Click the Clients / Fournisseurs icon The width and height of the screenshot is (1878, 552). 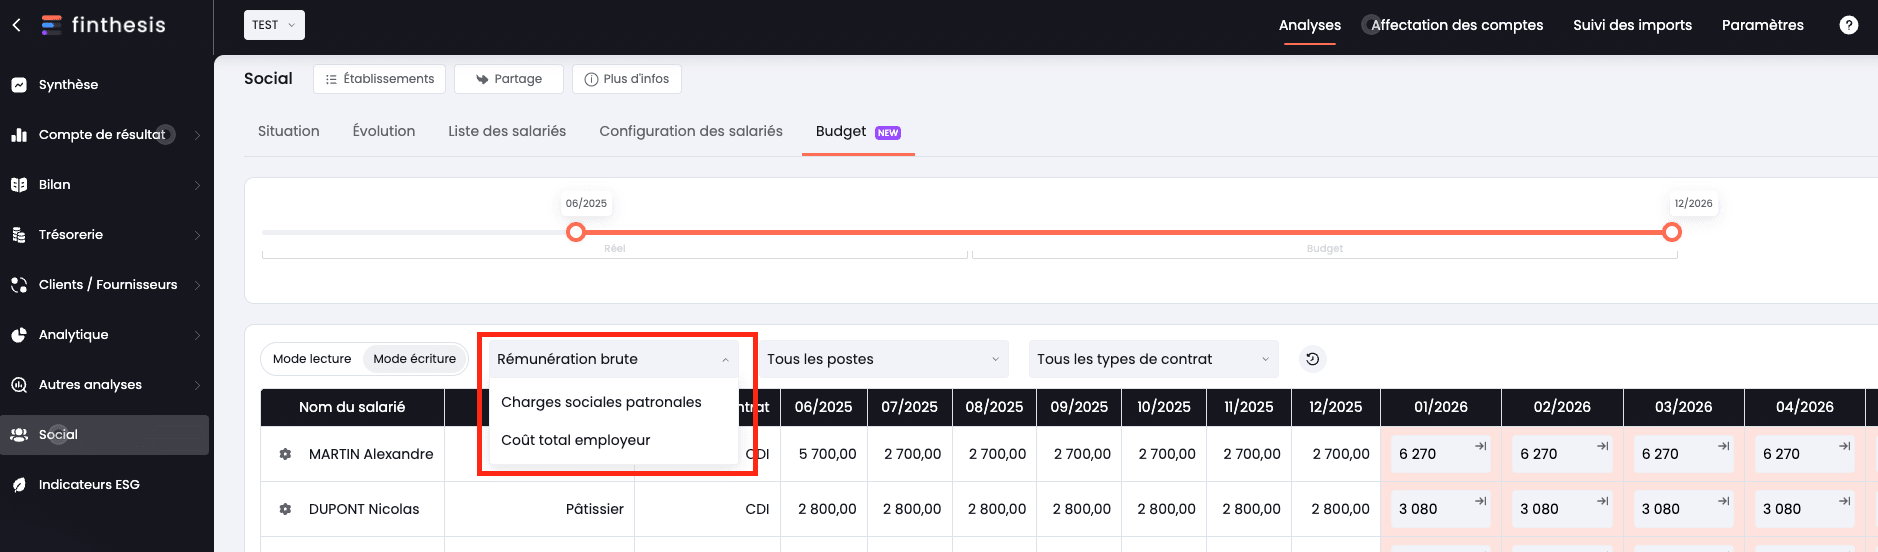click(19, 285)
